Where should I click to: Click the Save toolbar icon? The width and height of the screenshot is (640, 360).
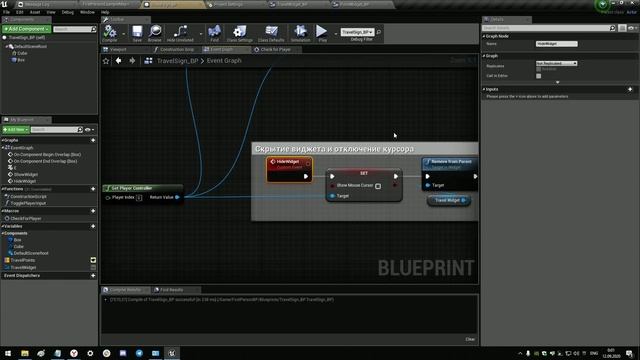[x=137, y=33]
